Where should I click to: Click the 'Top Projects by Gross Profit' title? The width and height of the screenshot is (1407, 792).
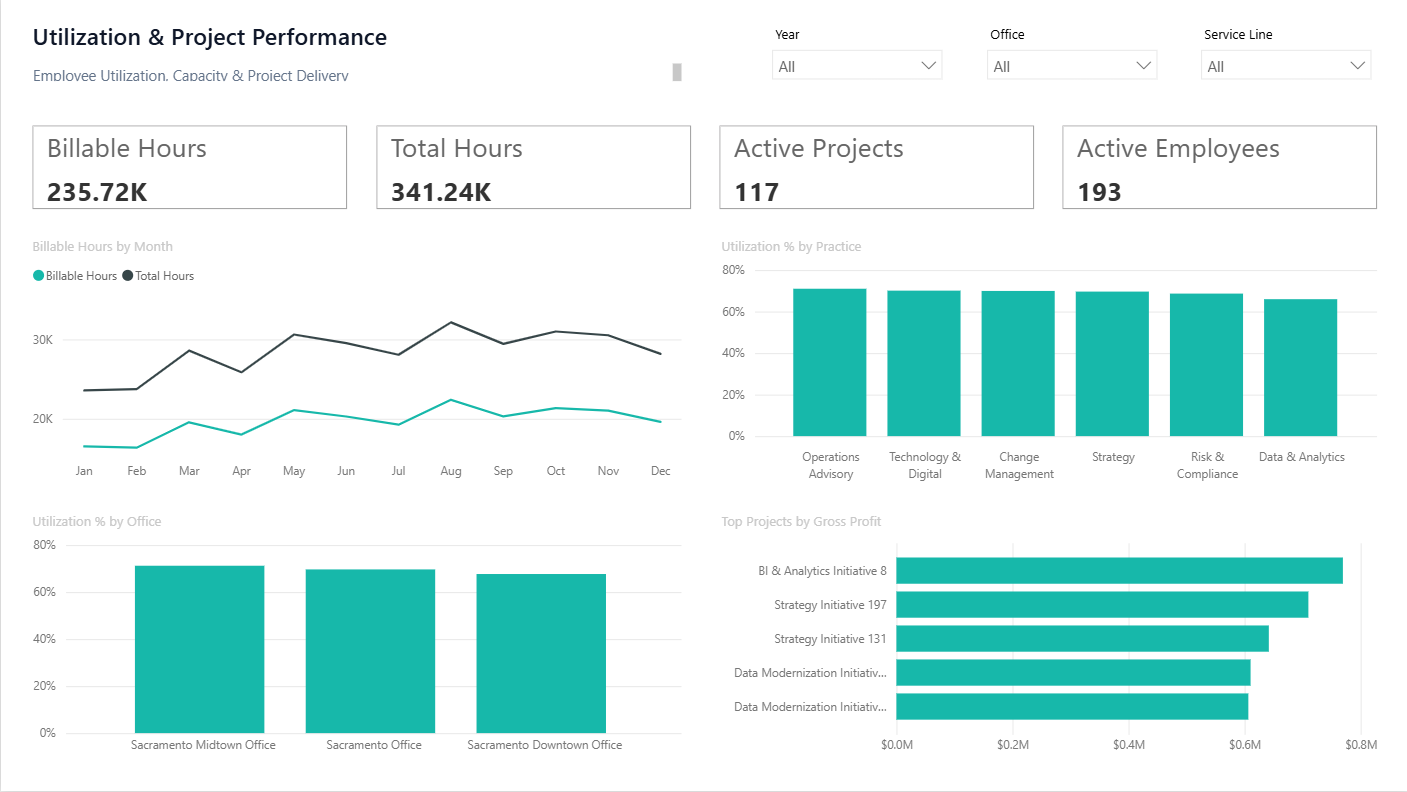coord(801,522)
